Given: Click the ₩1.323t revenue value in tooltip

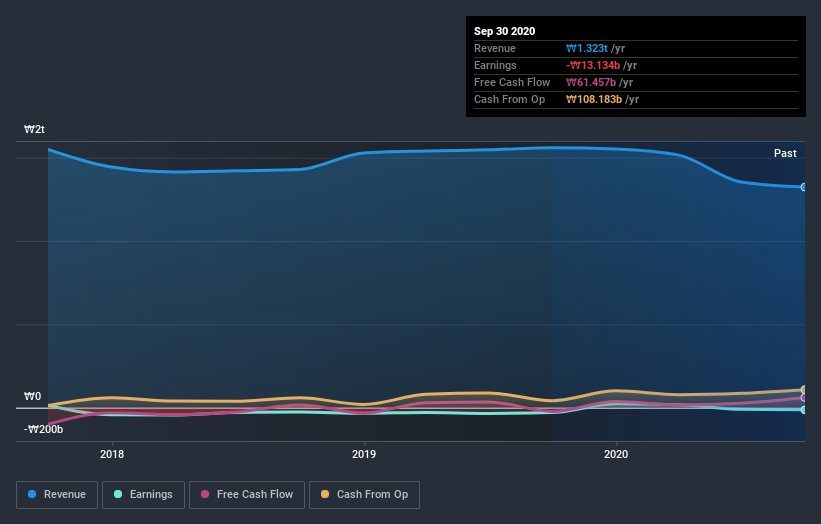Looking at the screenshot, I should click(586, 48).
